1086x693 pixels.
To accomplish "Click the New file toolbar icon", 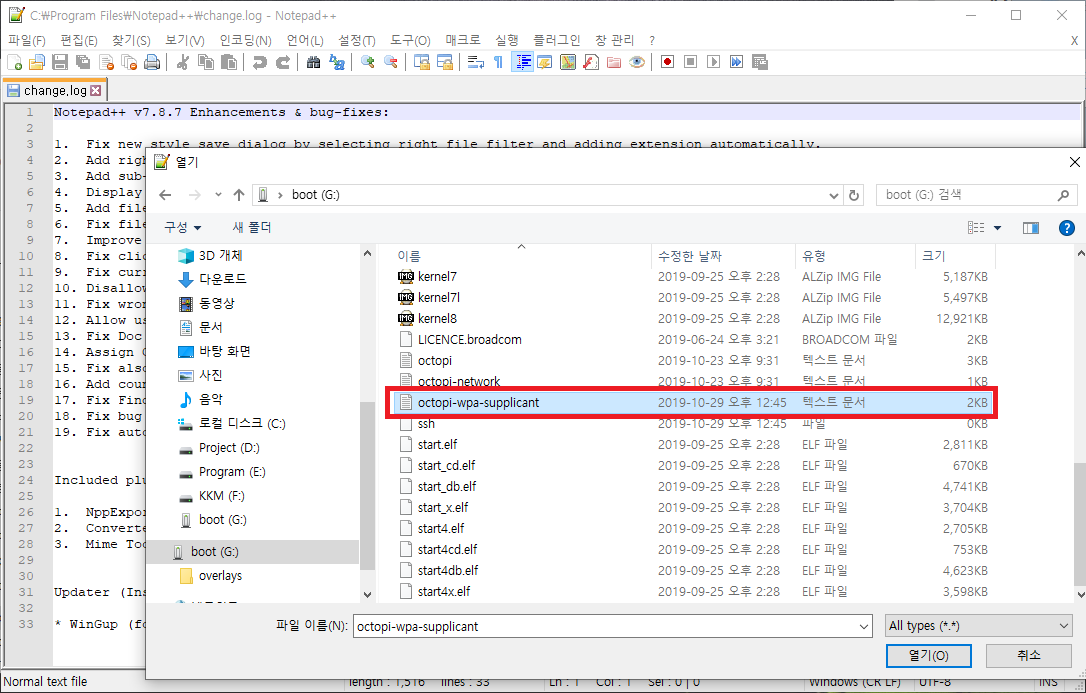I will tap(15, 62).
